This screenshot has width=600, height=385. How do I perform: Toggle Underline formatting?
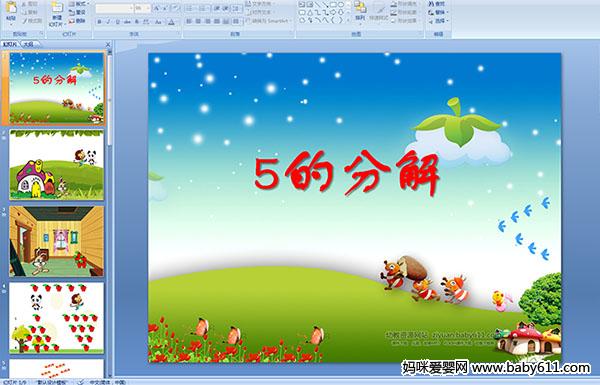118,22
